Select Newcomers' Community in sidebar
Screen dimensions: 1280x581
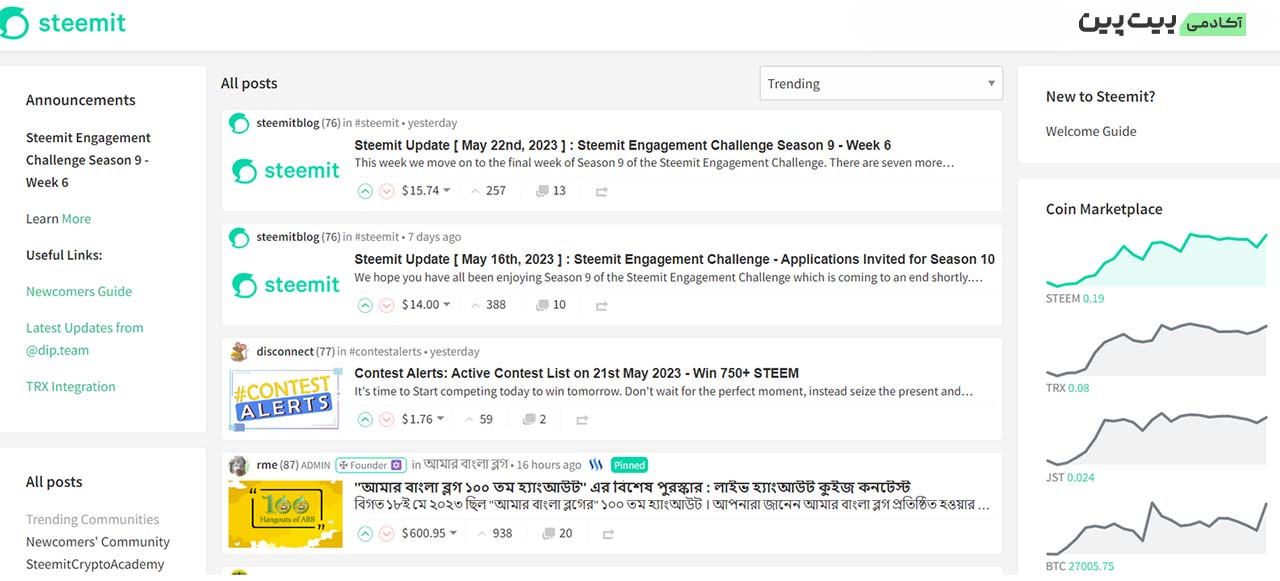point(98,542)
